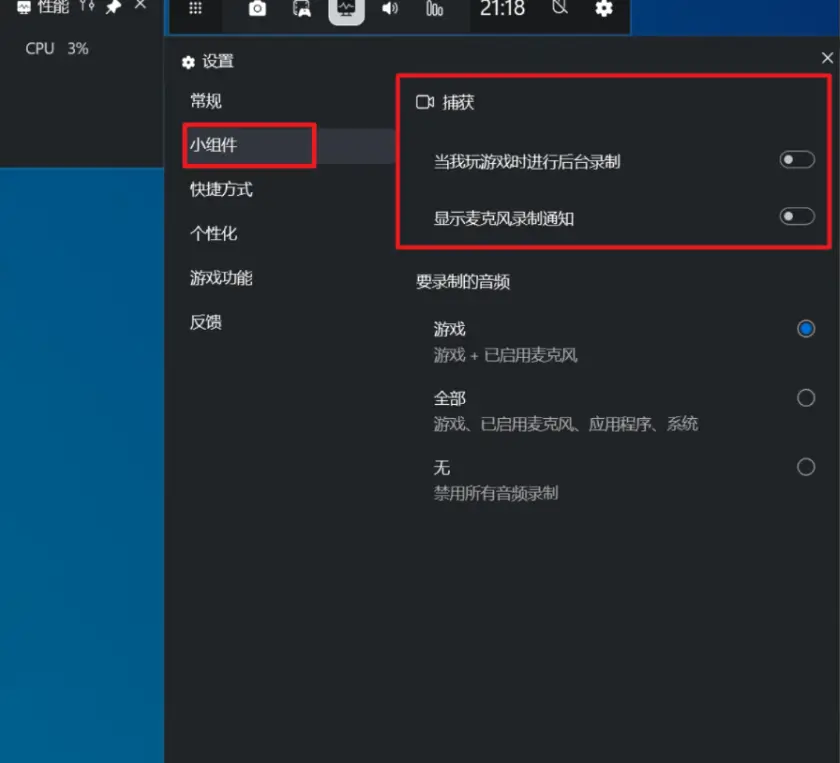This screenshot has height=763, width=840.
Task: Open Game Bar settings gear
Action: click(x=604, y=8)
